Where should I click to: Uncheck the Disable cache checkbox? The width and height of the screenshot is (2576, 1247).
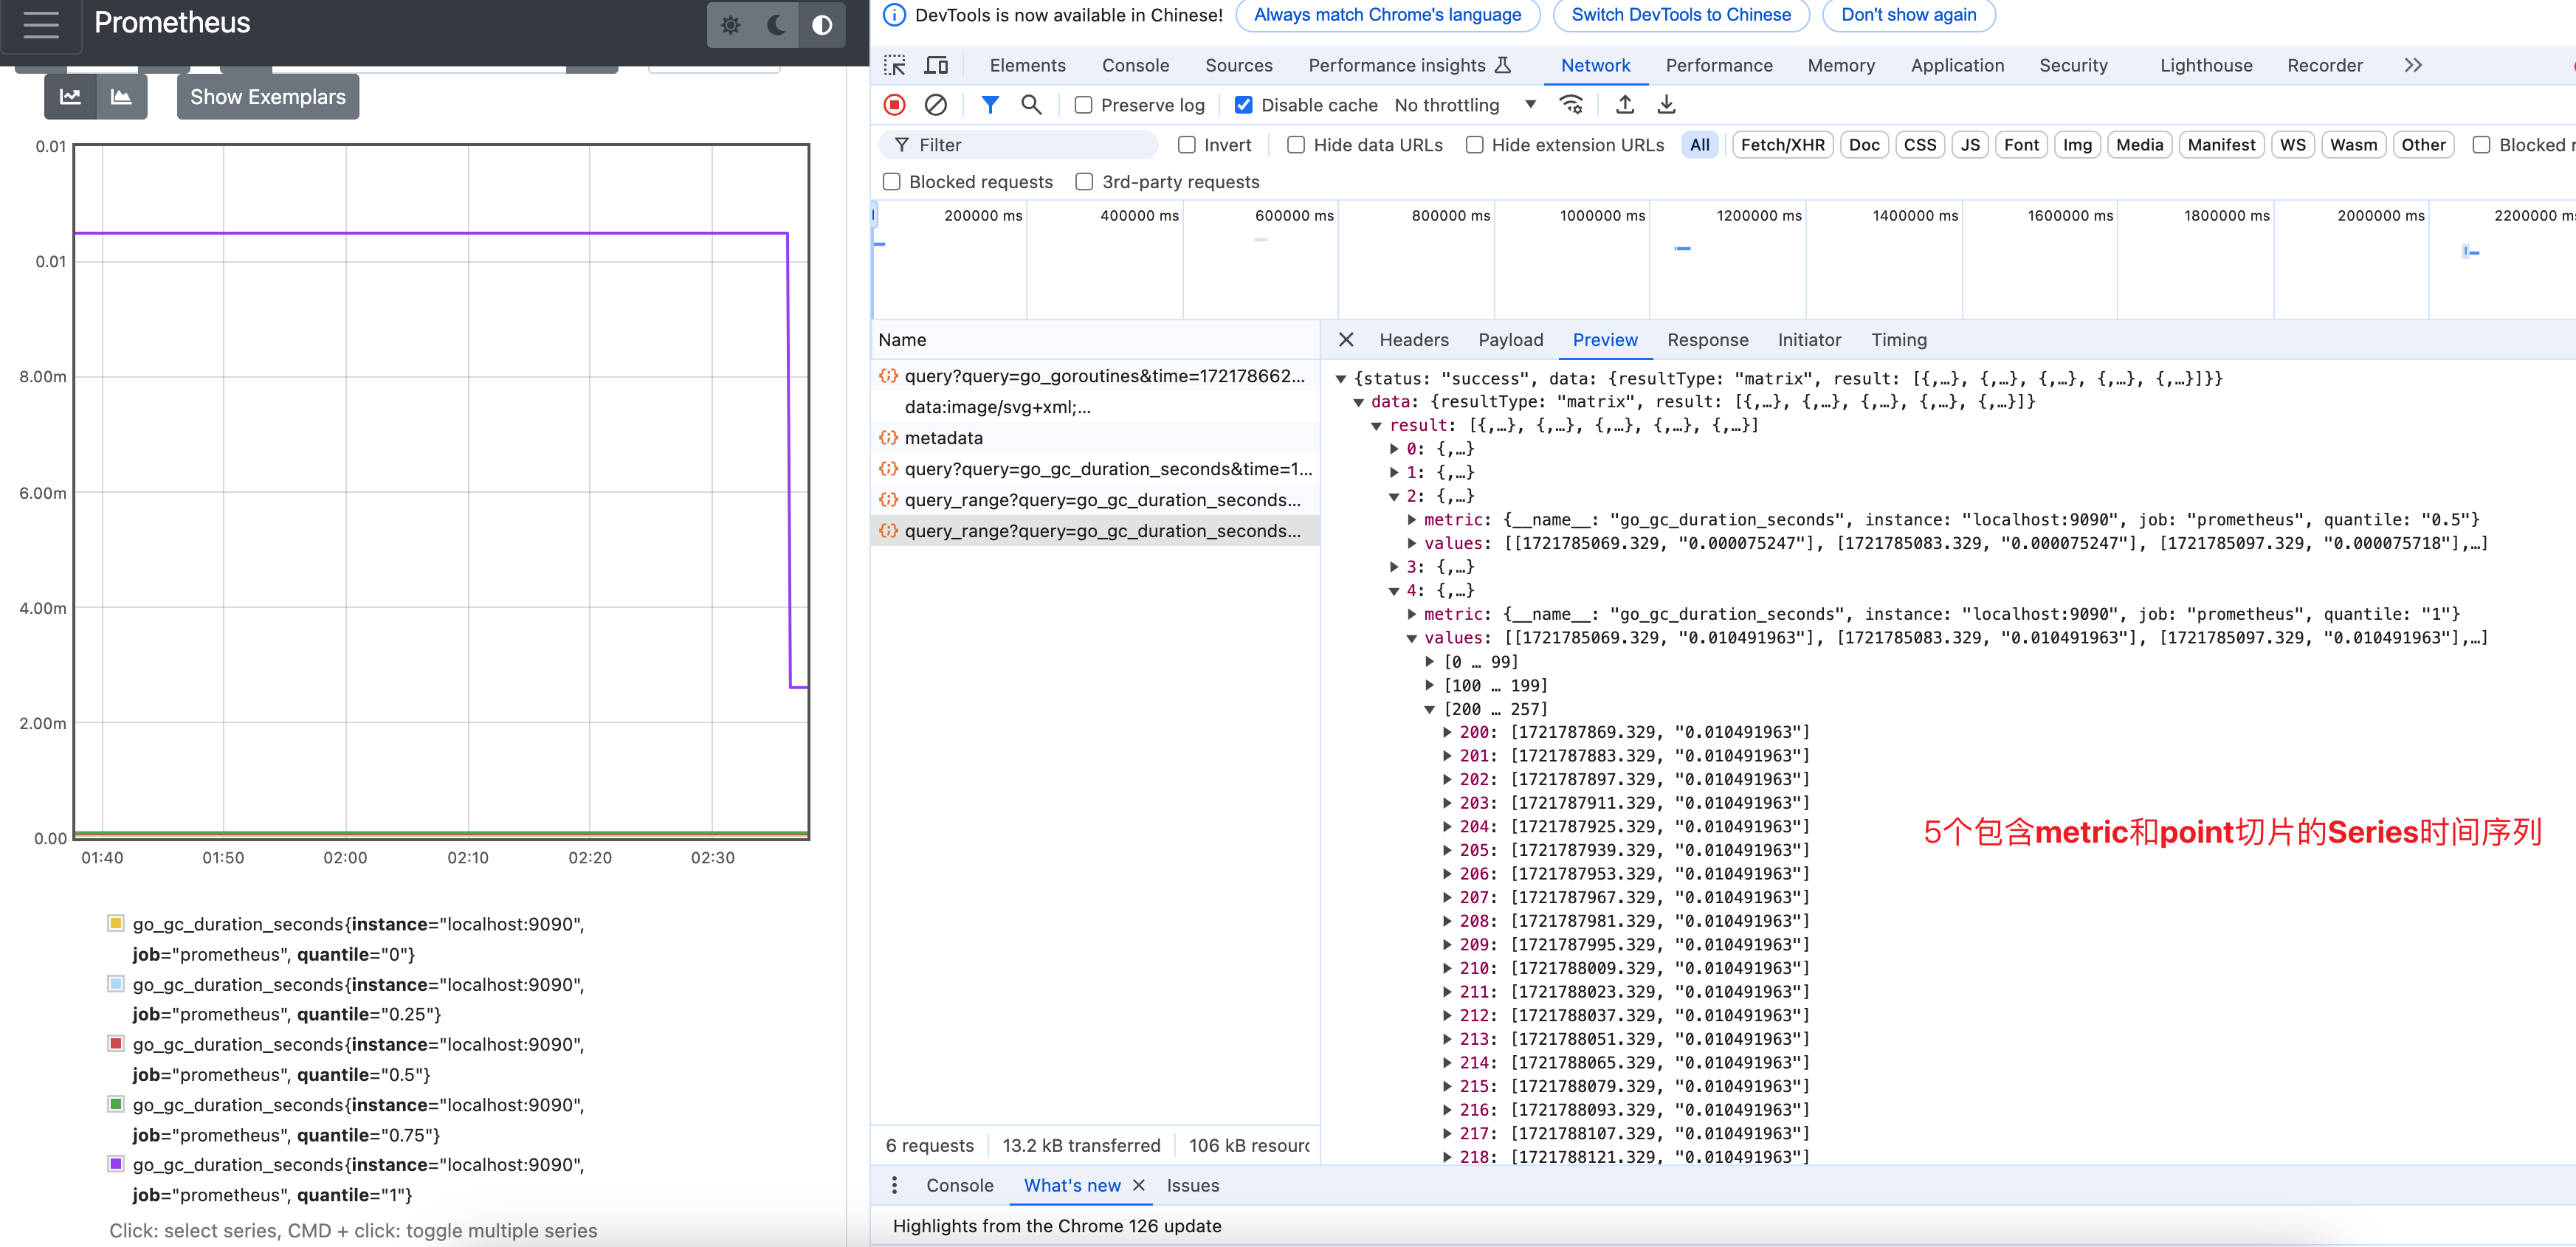pyautogui.click(x=1243, y=105)
